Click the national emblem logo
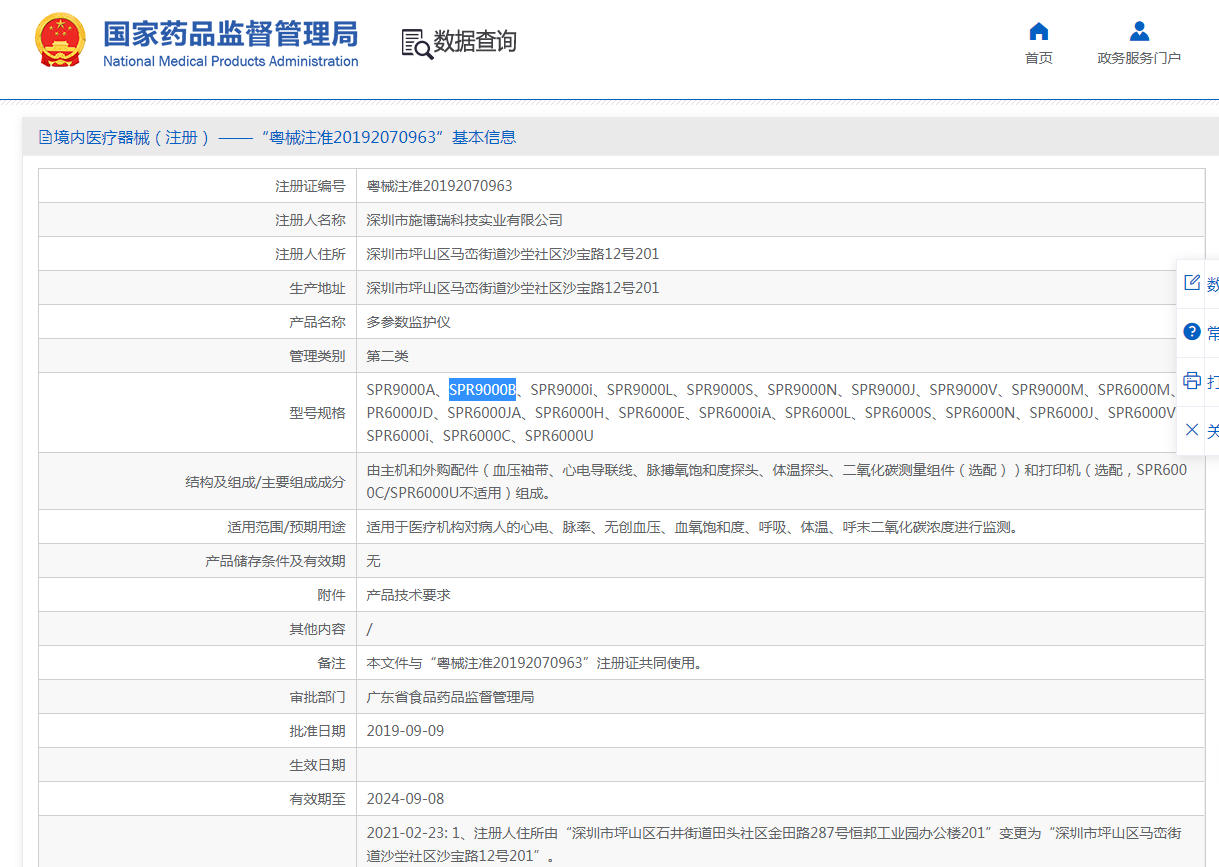1219x867 pixels. pos(60,42)
